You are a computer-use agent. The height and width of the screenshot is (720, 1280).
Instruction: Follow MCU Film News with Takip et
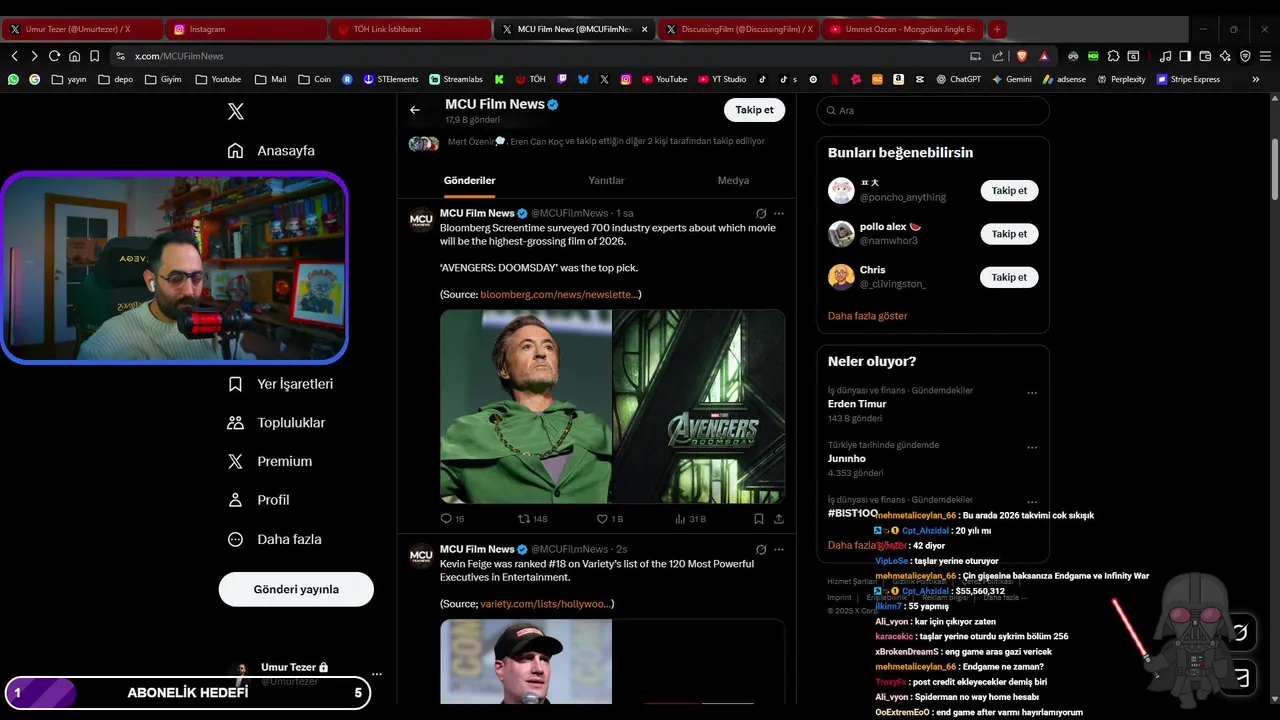pyautogui.click(x=754, y=110)
